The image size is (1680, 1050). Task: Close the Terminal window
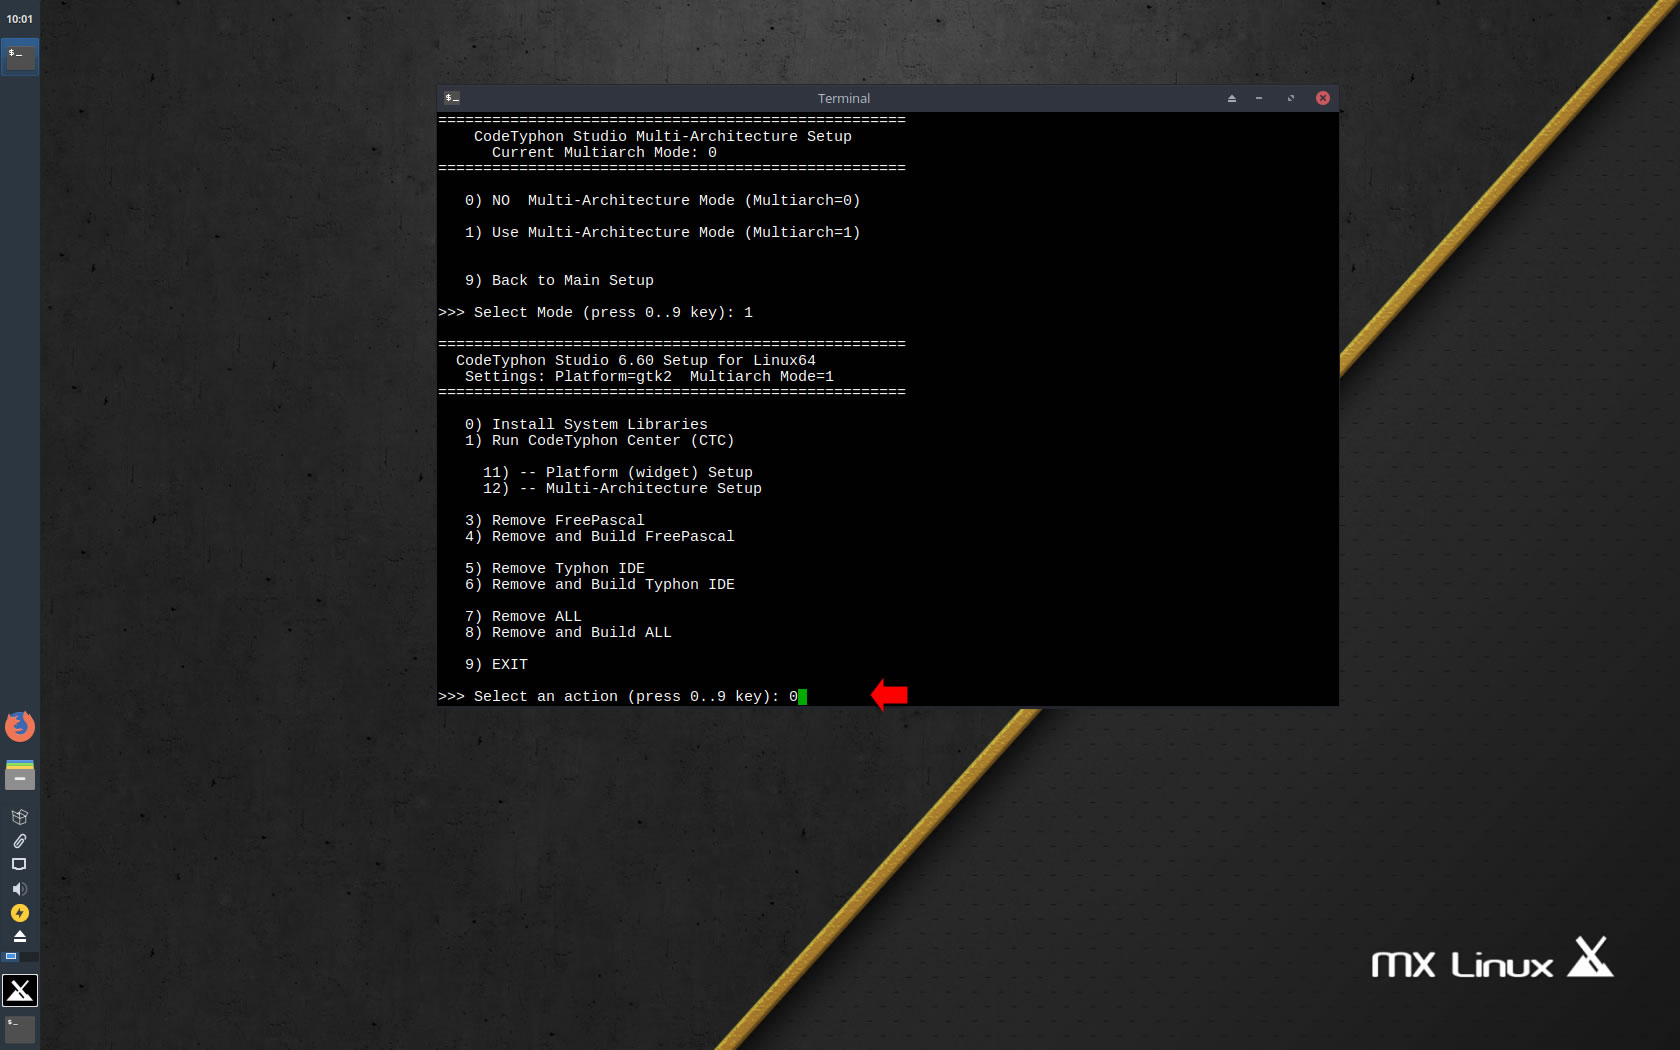pyautogui.click(x=1323, y=98)
